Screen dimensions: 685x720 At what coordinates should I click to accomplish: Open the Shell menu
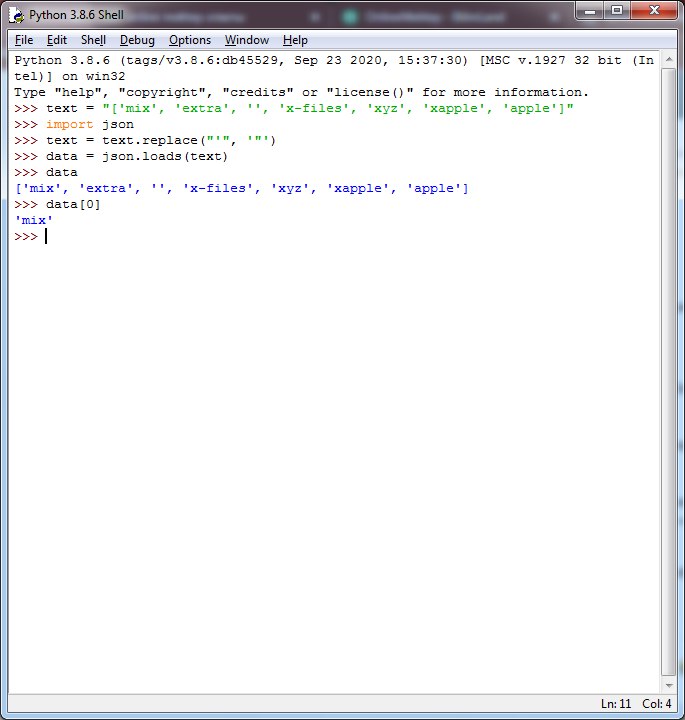(x=93, y=40)
